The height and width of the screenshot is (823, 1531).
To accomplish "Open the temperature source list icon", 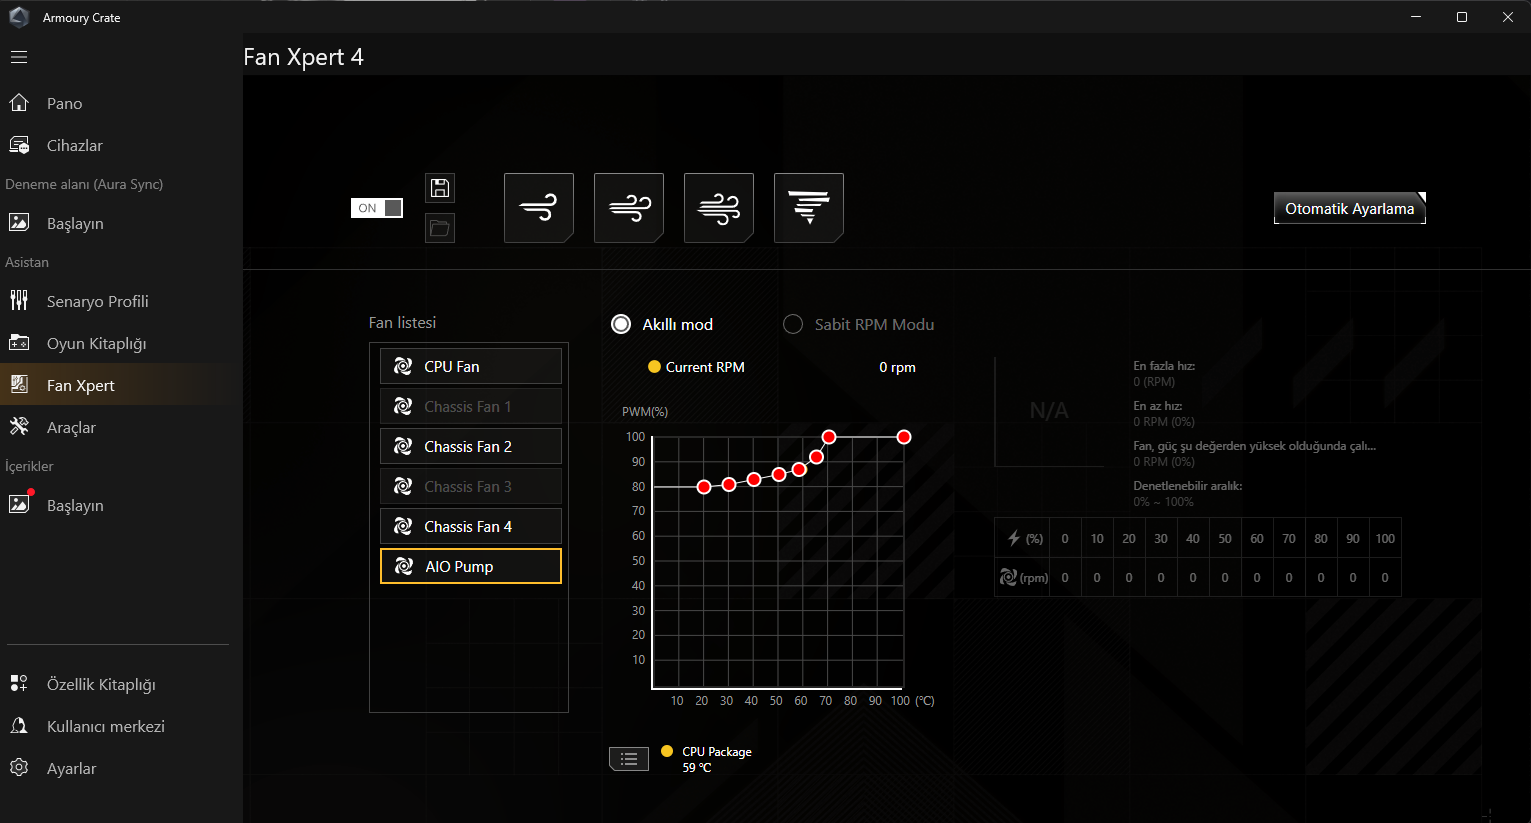I will tap(629, 759).
